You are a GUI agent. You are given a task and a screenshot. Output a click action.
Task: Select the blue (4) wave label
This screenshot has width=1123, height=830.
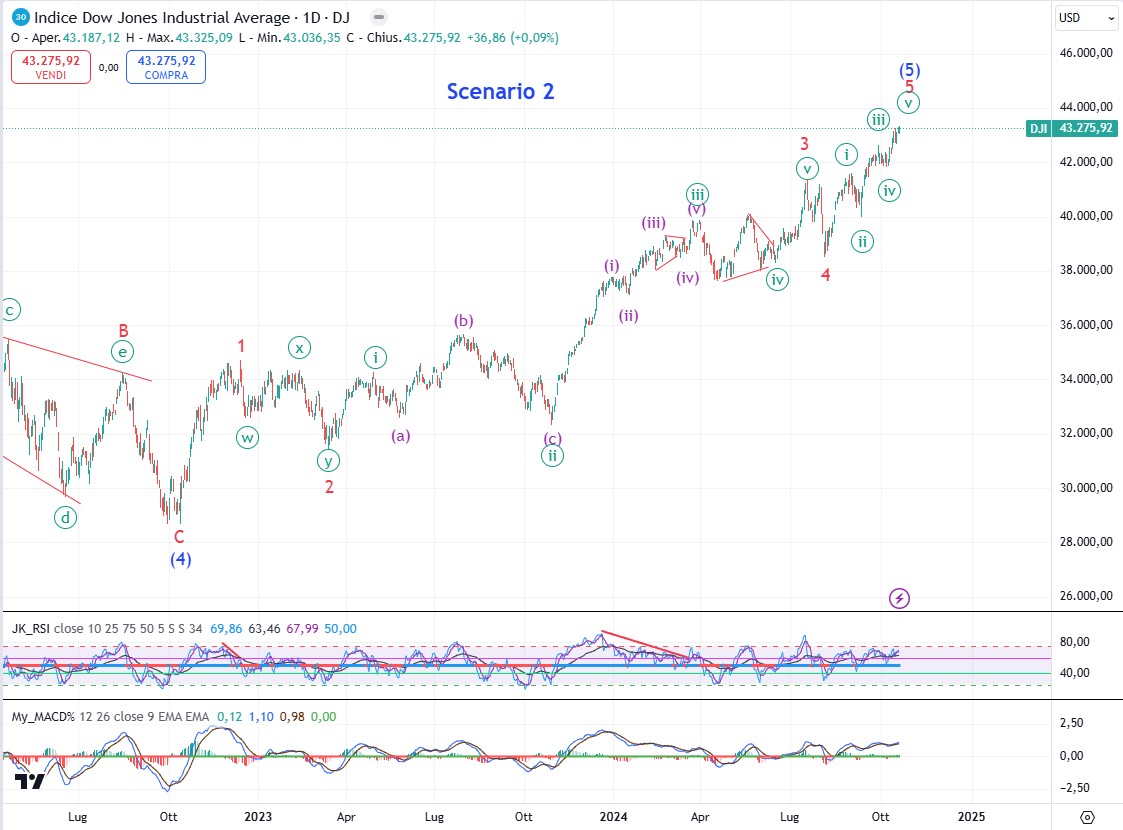pyautogui.click(x=180, y=559)
